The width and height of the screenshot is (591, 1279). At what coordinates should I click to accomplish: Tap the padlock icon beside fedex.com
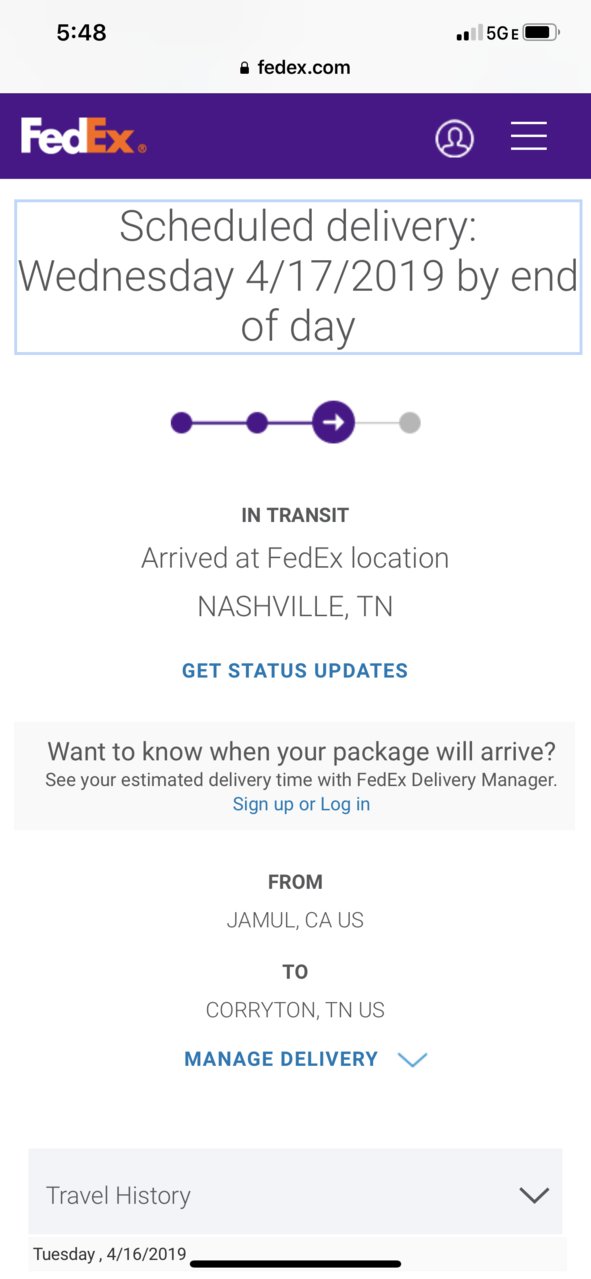(x=244, y=69)
